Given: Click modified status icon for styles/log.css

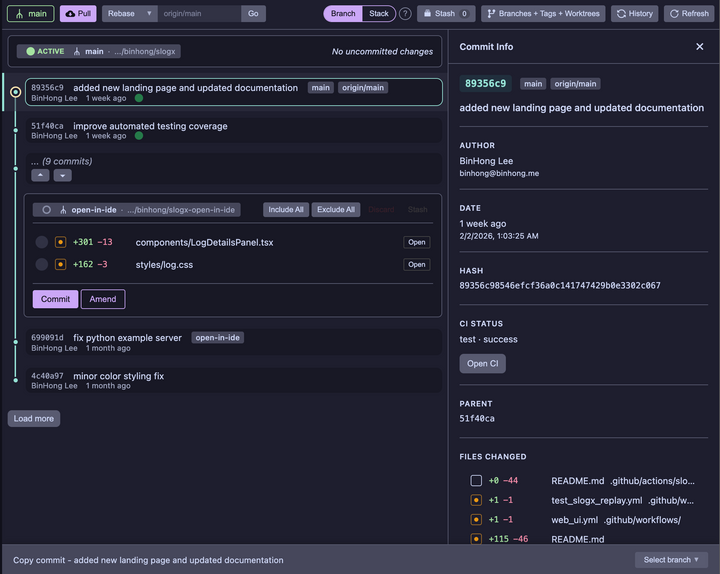Looking at the screenshot, I should pos(60,264).
